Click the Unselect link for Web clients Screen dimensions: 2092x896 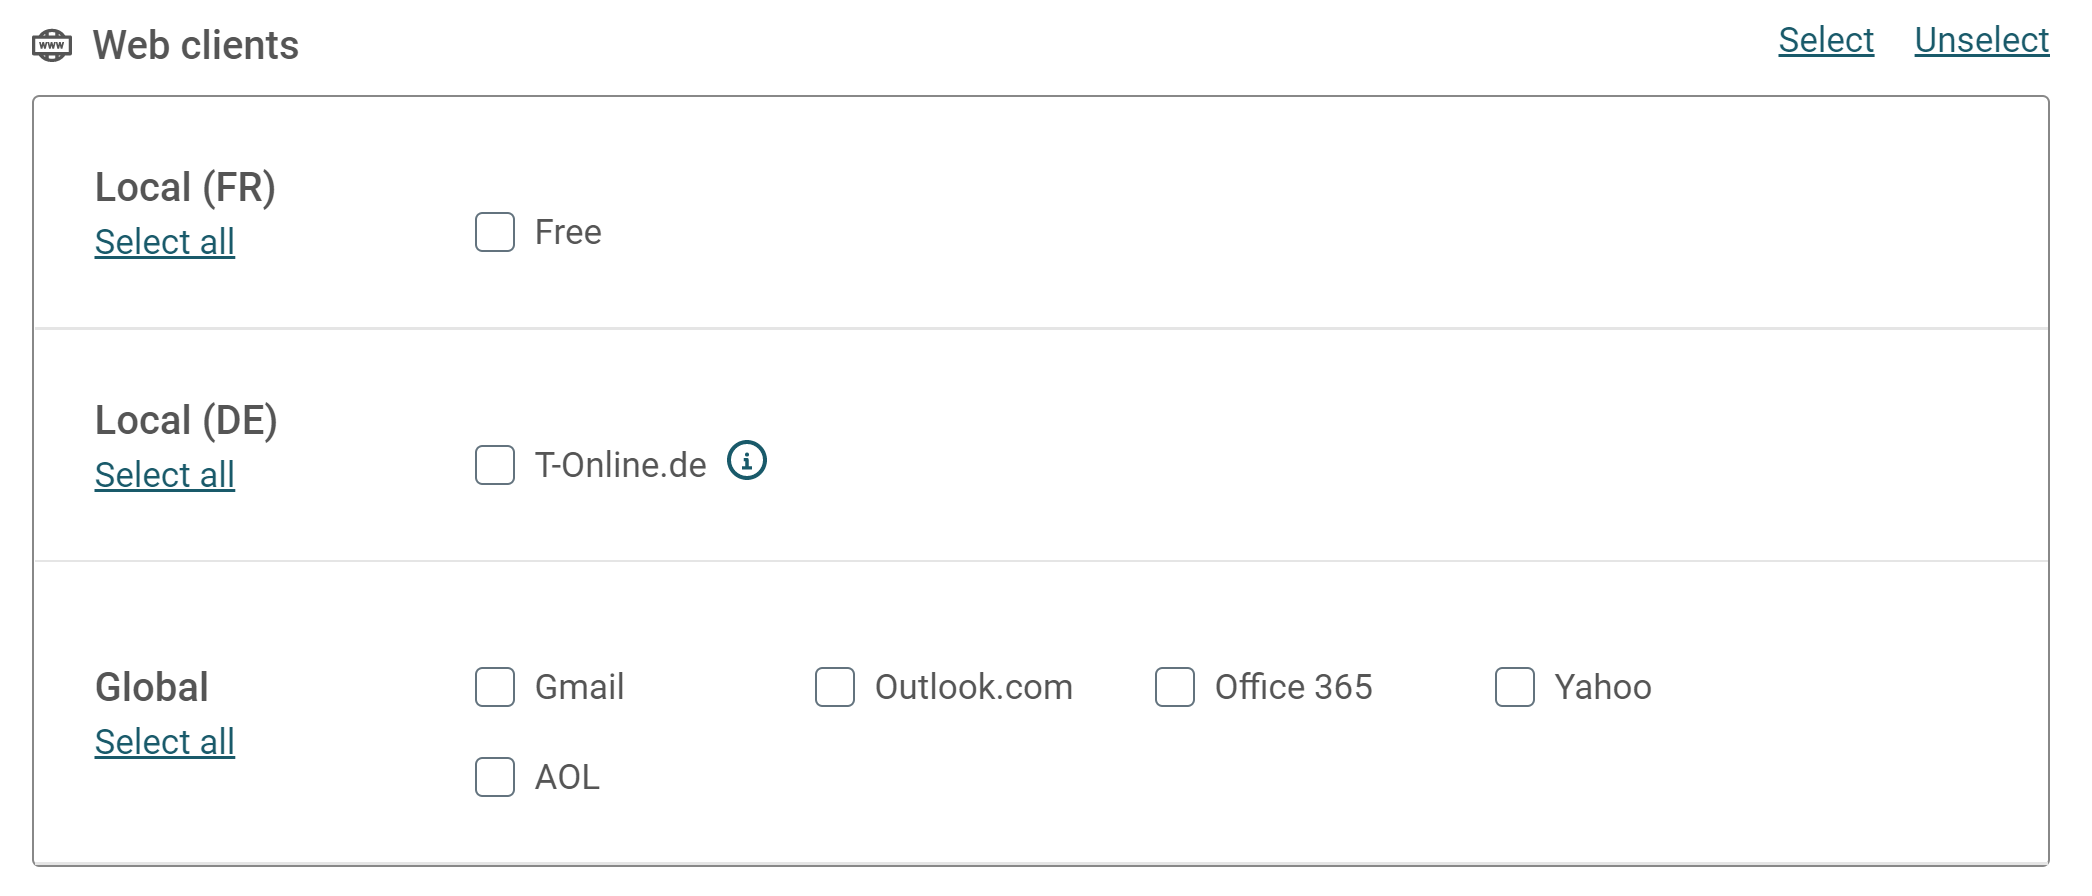coord(1982,40)
